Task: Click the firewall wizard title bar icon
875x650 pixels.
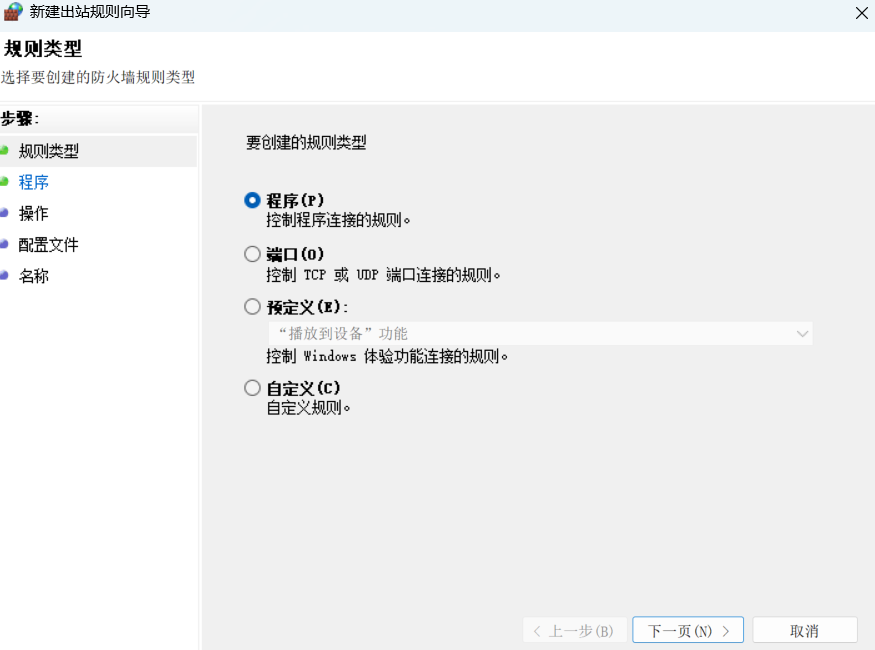Action: (13, 12)
